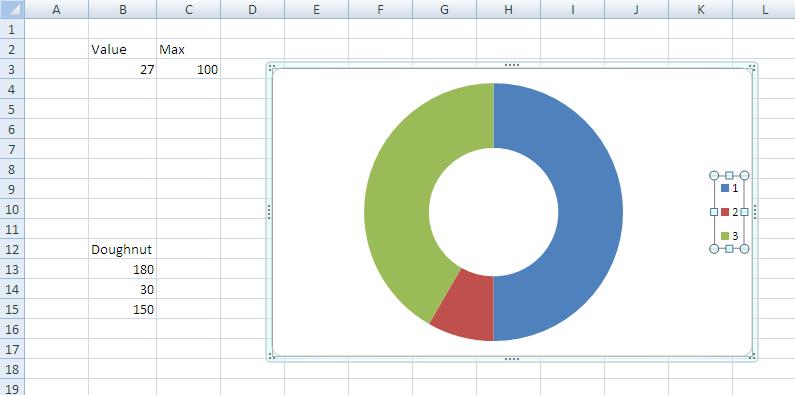Viewport: 795px width, 395px height.
Task: Select column C header
Action: point(188,9)
